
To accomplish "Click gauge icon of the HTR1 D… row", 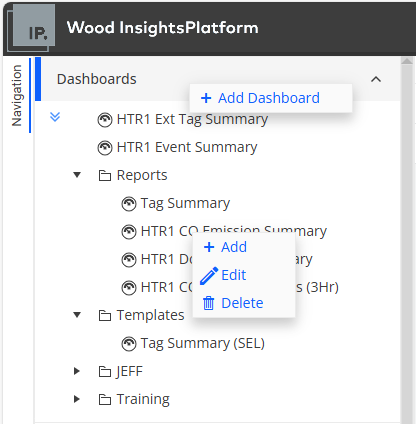I will pyautogui.click(x=129, y=260).
